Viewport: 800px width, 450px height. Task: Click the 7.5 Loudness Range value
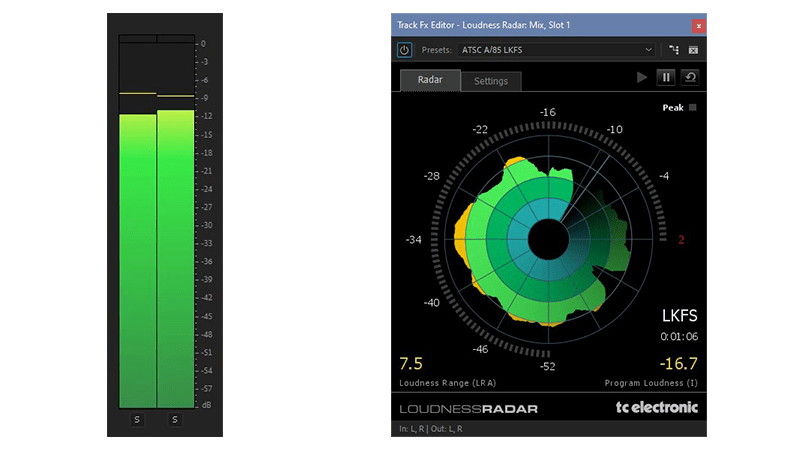pos(411,364)
